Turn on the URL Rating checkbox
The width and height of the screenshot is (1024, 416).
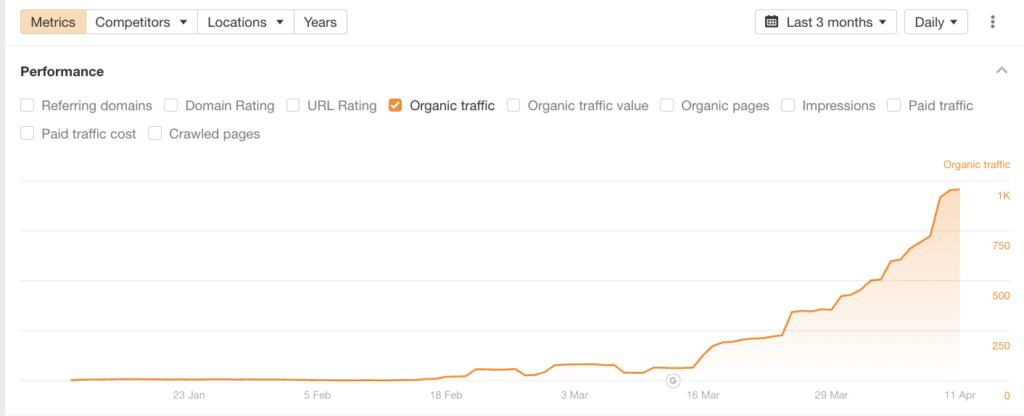coord(293,105)
